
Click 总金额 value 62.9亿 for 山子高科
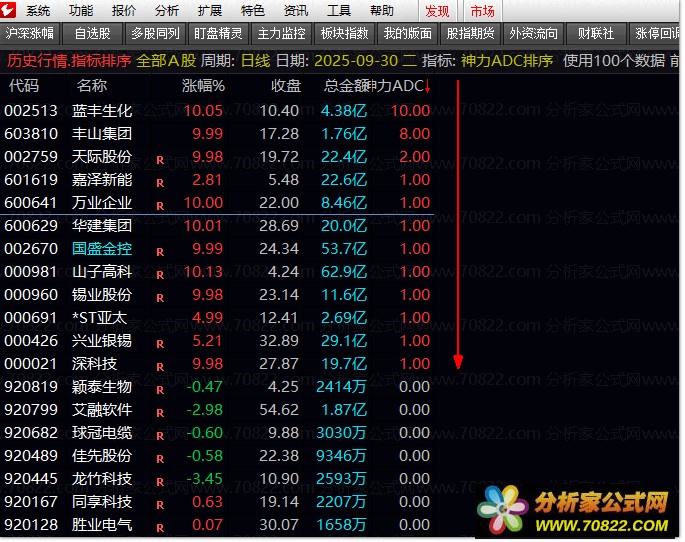[344, 272]
